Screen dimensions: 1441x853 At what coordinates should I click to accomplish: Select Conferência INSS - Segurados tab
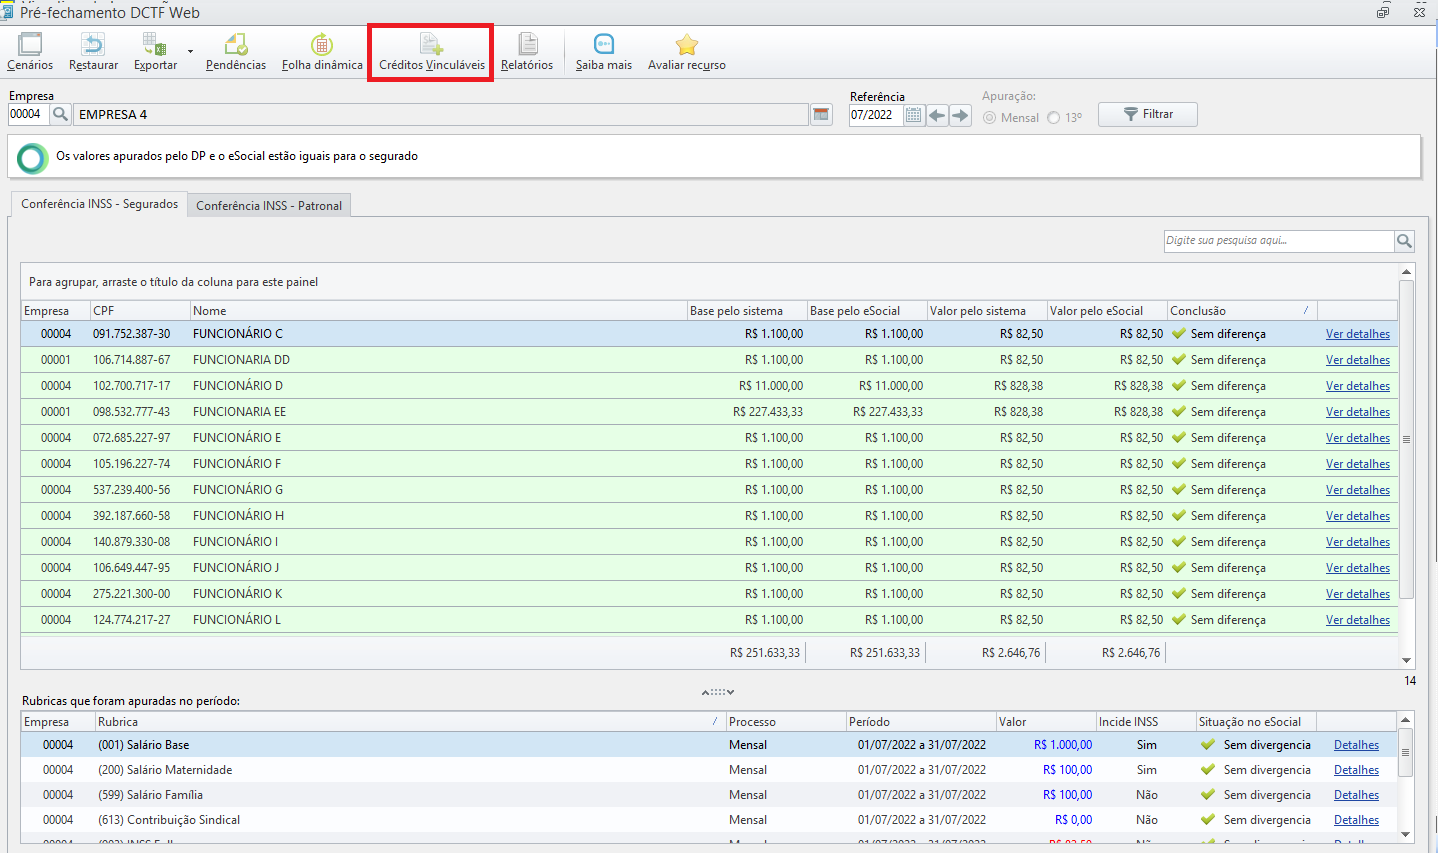coord(99,203)
